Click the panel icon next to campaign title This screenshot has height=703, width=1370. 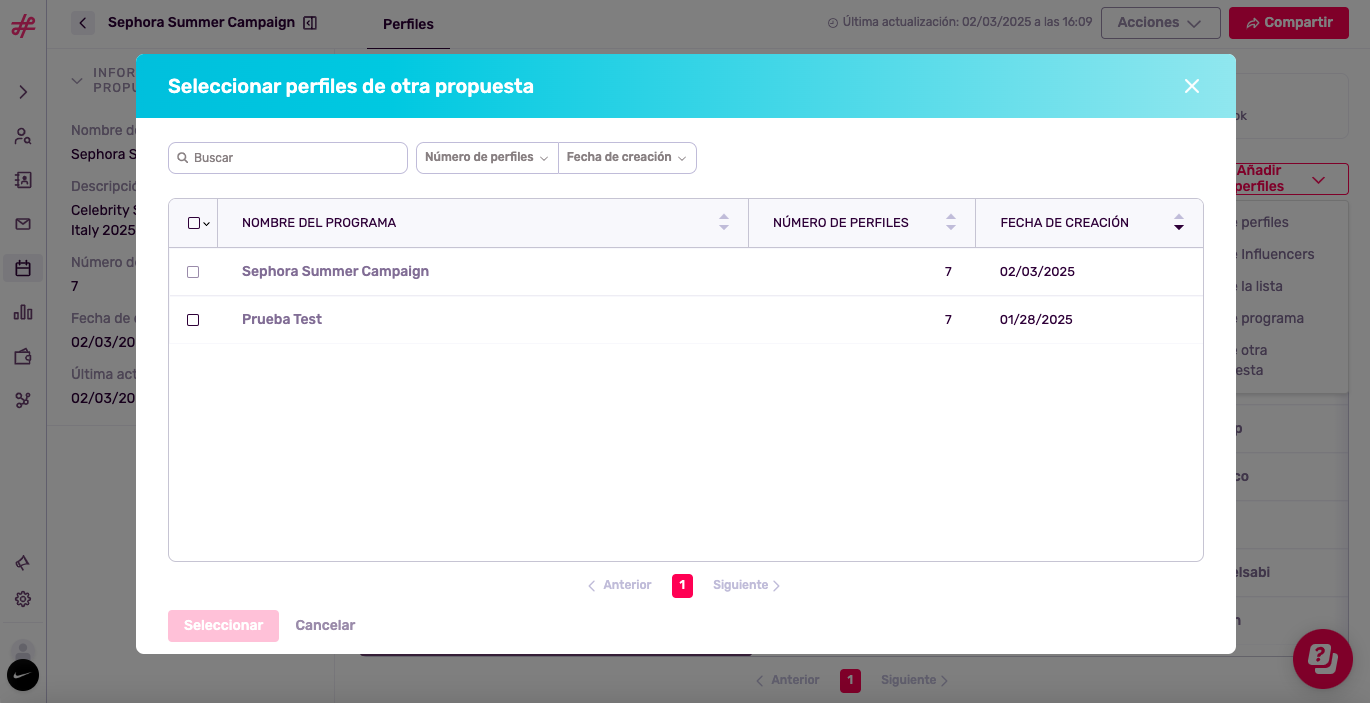(x=310, y=22)
